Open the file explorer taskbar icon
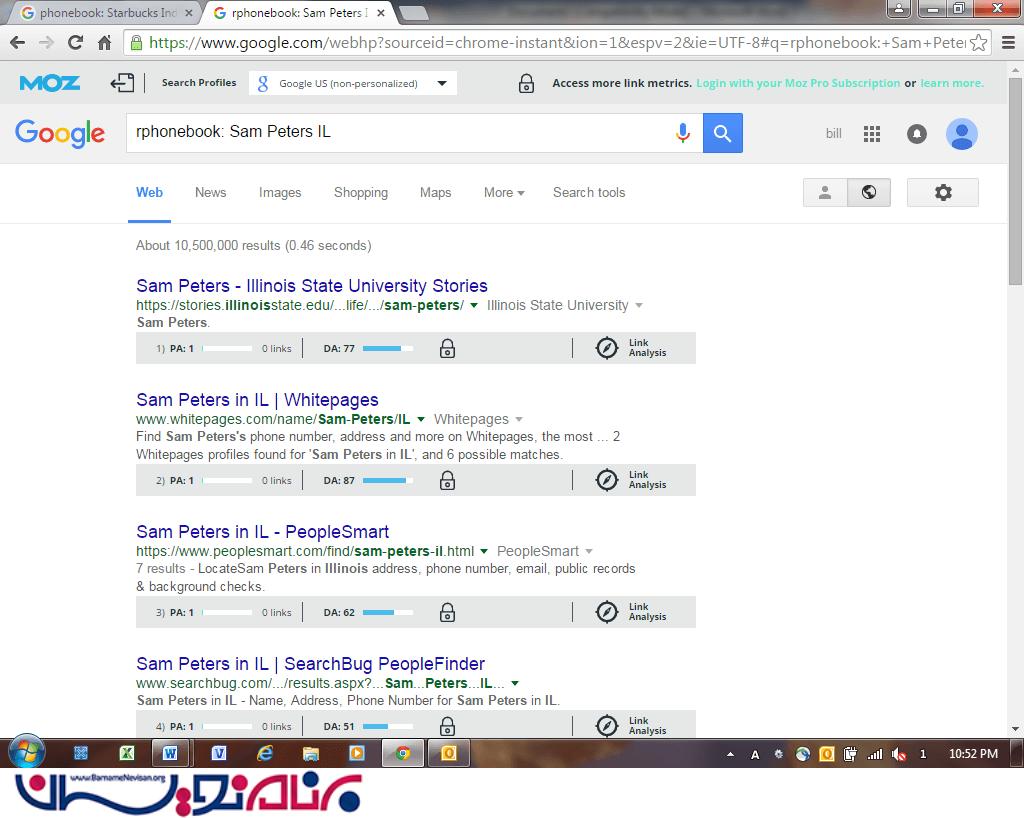 click(311, 753)
